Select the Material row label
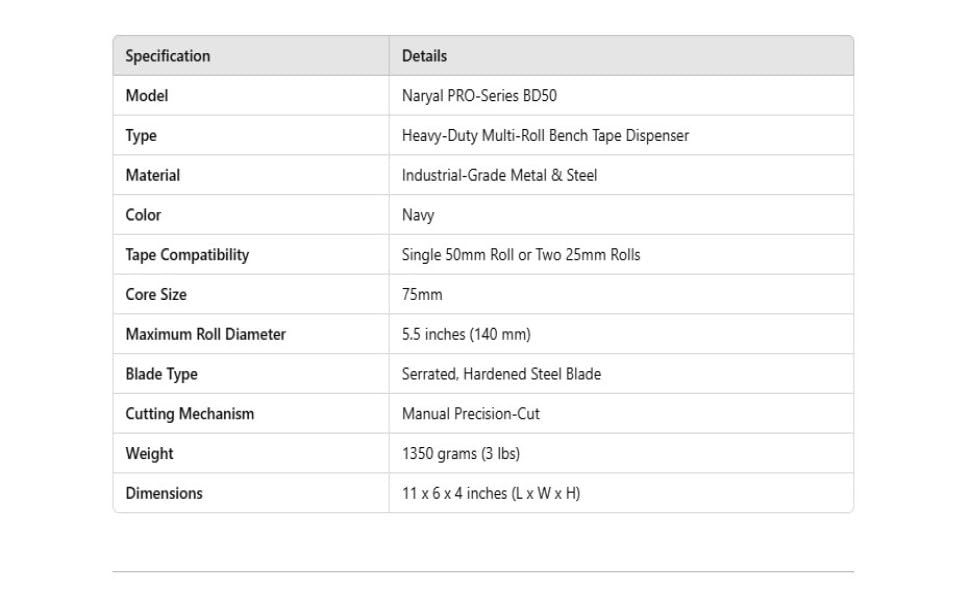 [x=153, y=175]
